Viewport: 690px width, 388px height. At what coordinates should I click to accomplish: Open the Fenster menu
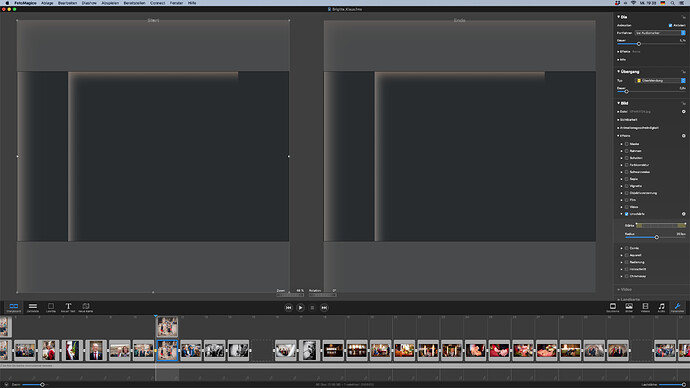click(176, 3)
